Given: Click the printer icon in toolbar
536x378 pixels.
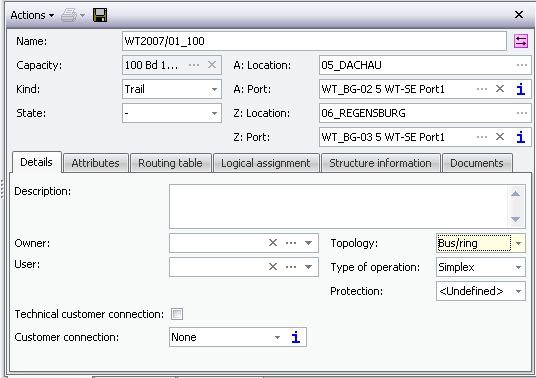Looking at the screenshot, I should coord(69,15).
